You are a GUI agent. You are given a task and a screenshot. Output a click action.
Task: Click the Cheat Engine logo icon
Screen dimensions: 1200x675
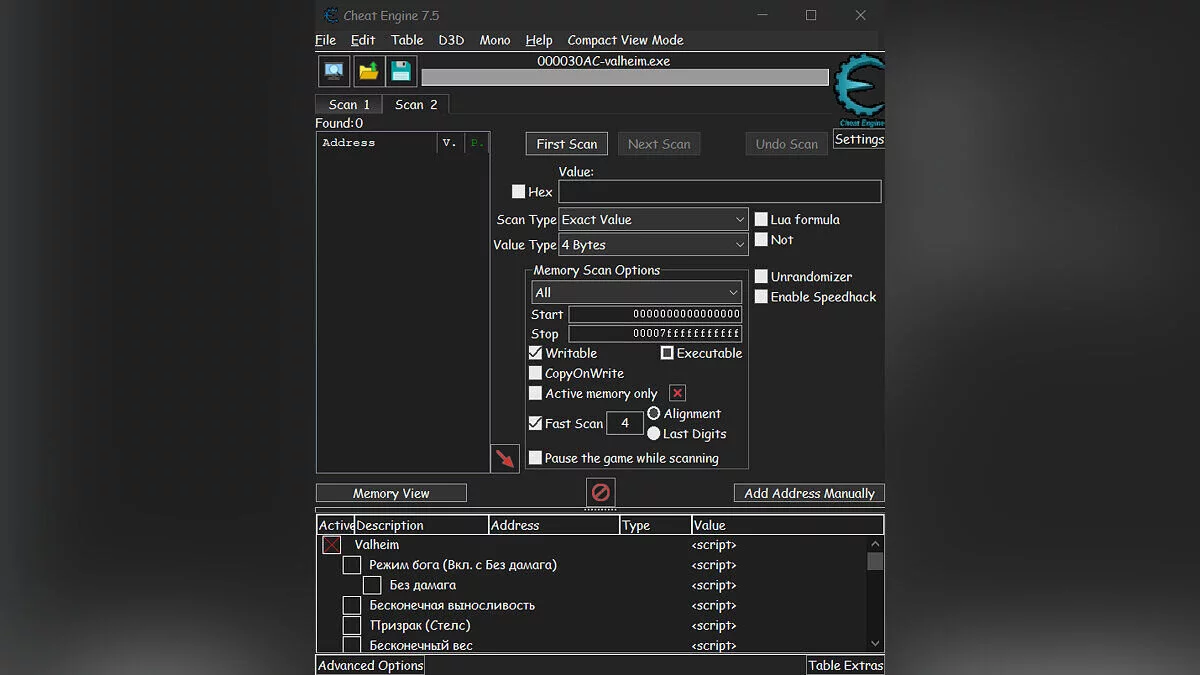[859, 90]
